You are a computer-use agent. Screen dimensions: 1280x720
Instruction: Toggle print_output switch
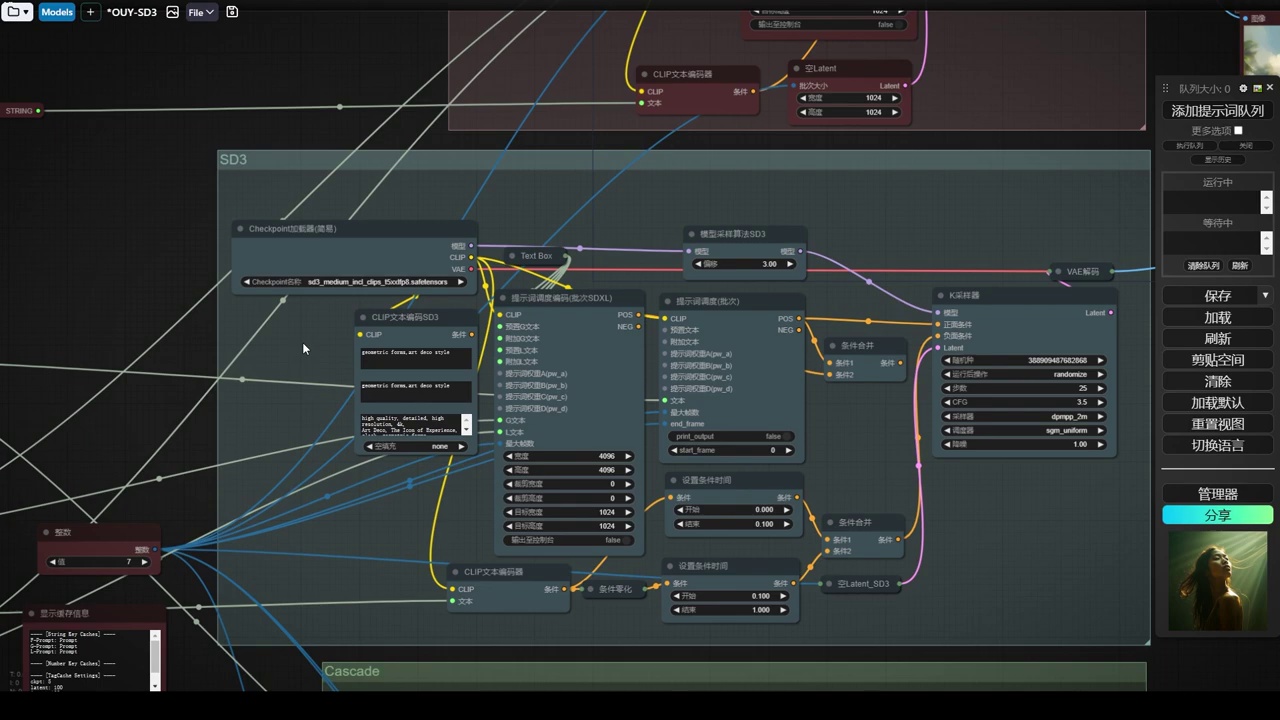(730, 436)
